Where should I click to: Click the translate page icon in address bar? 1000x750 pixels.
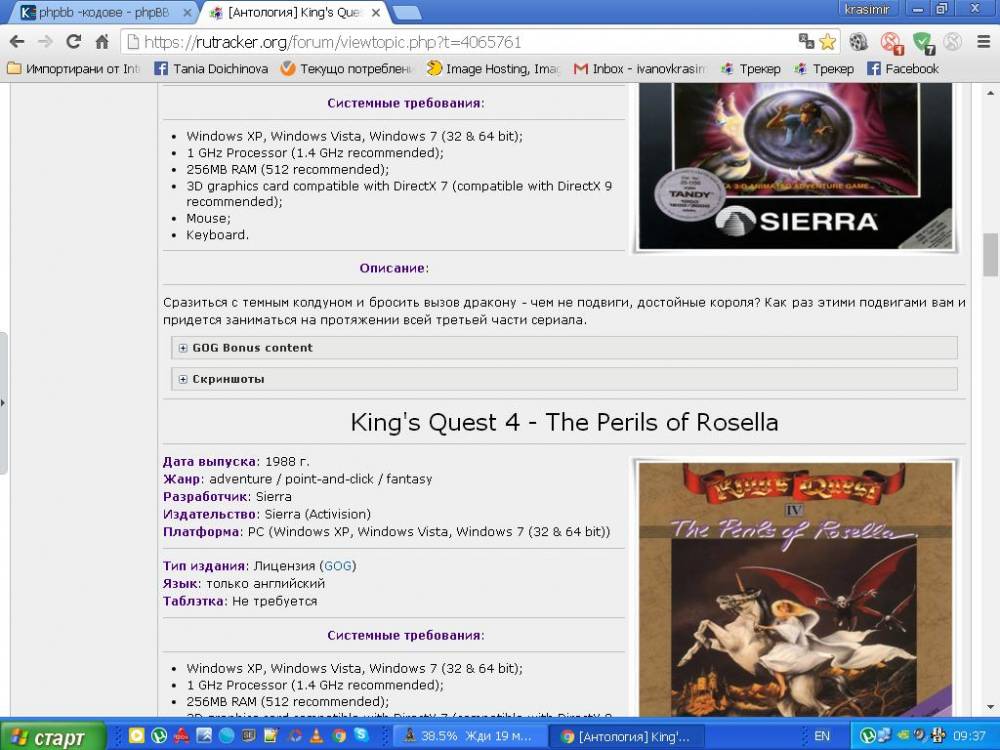pos(806,41)
